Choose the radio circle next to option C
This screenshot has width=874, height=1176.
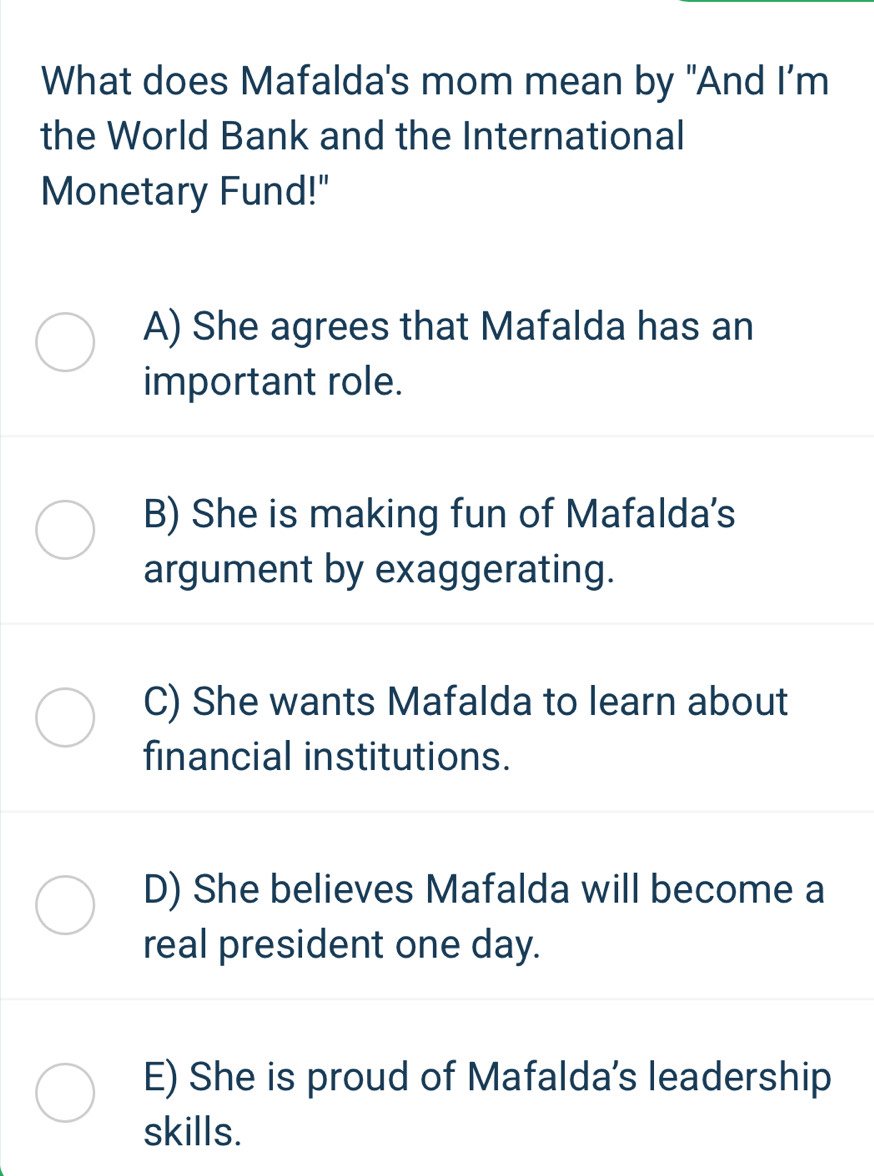click(x=66, y=717)
